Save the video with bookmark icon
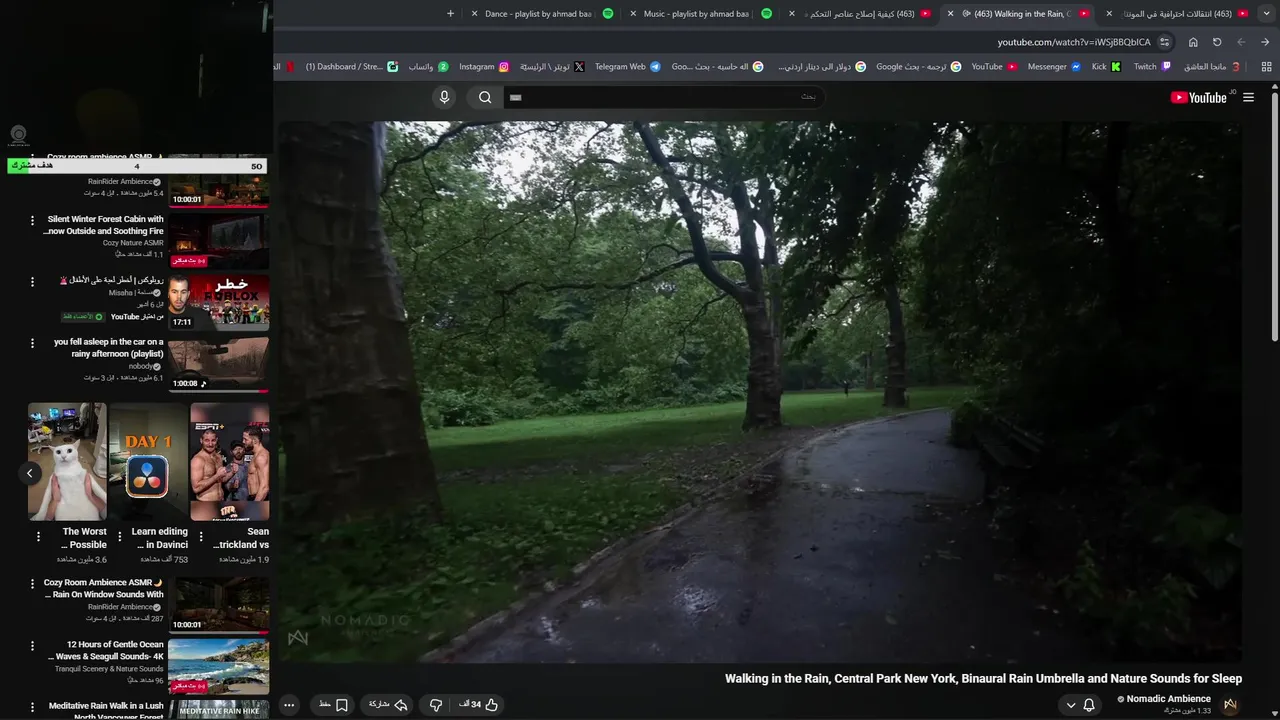 coord(334,705)
